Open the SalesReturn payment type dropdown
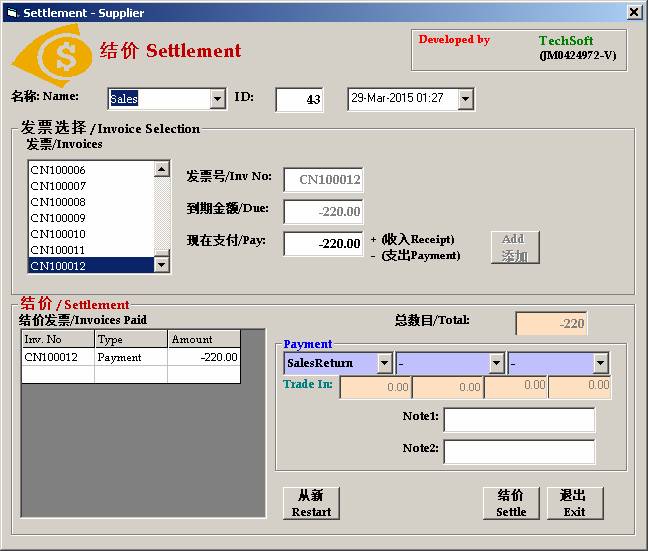 [385, 363]
